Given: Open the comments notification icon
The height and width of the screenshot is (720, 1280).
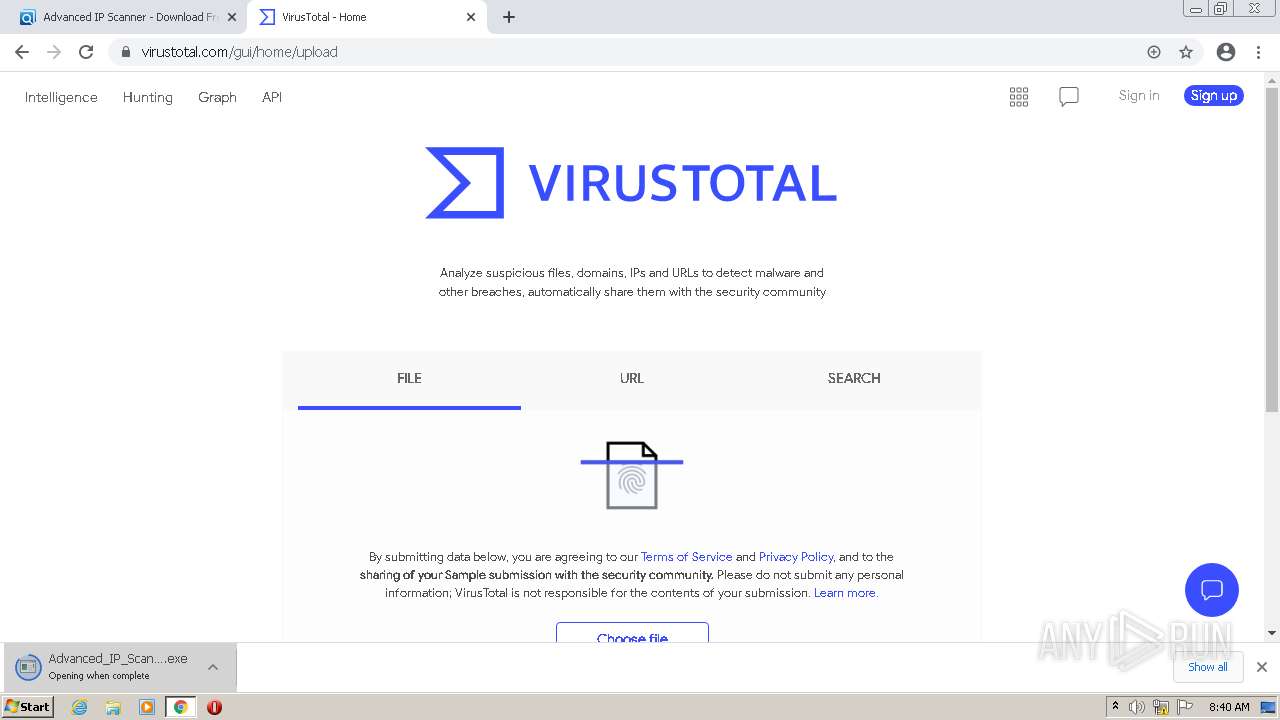Looking at the screenshot, I should tap(1069, 97).
